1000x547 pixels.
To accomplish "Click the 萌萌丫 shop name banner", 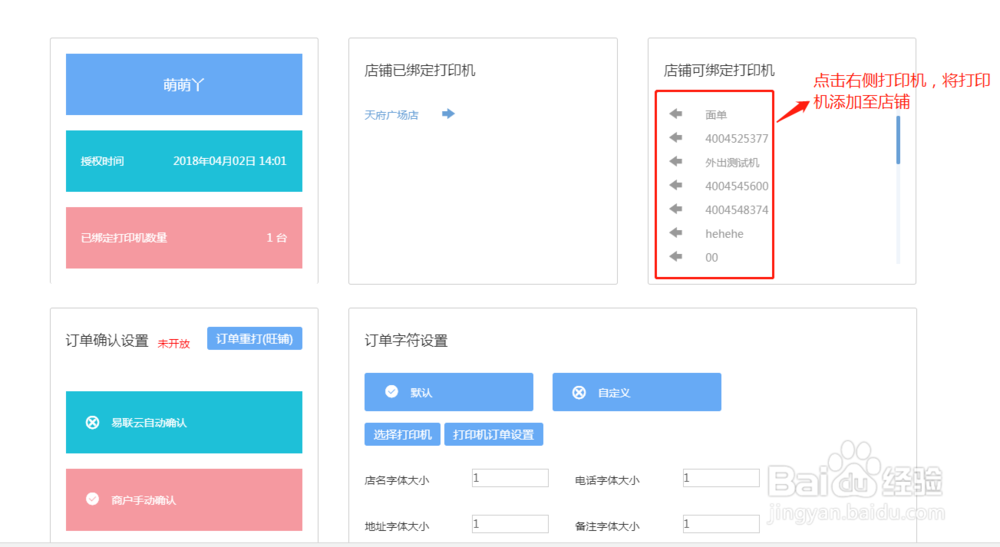I will pos(184,84).
